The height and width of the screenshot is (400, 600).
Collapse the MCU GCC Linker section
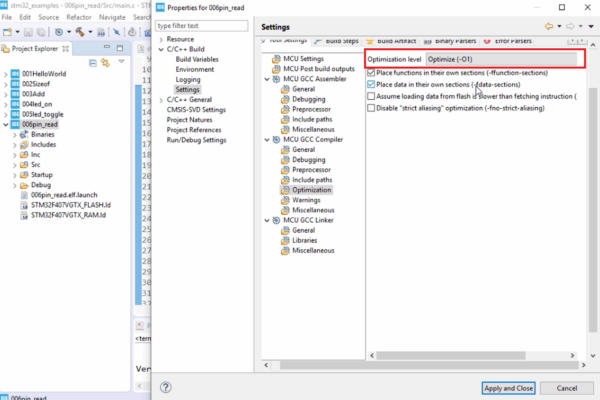[x=267, y=220]
